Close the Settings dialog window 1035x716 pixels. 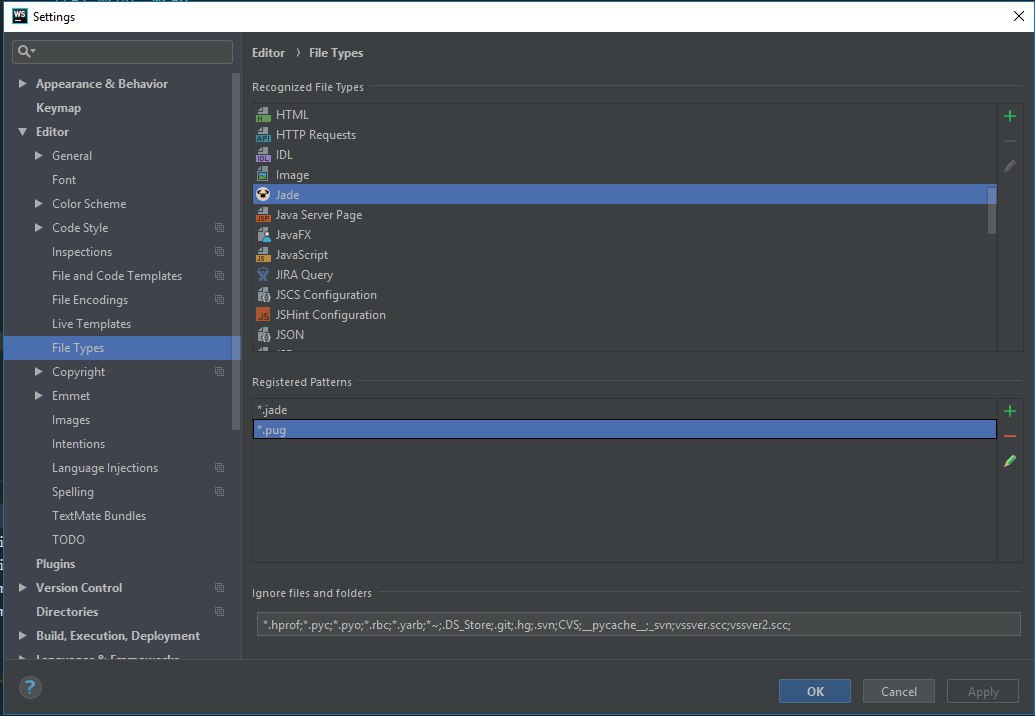1018,16
